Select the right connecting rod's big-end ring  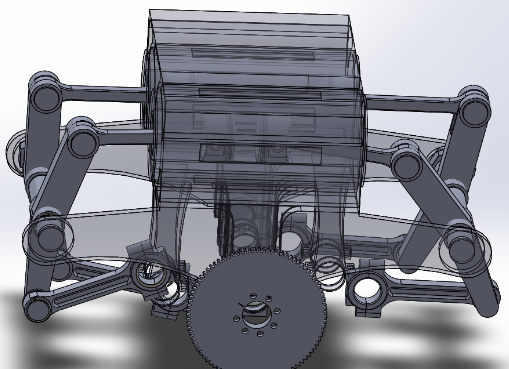coord(367,289)
